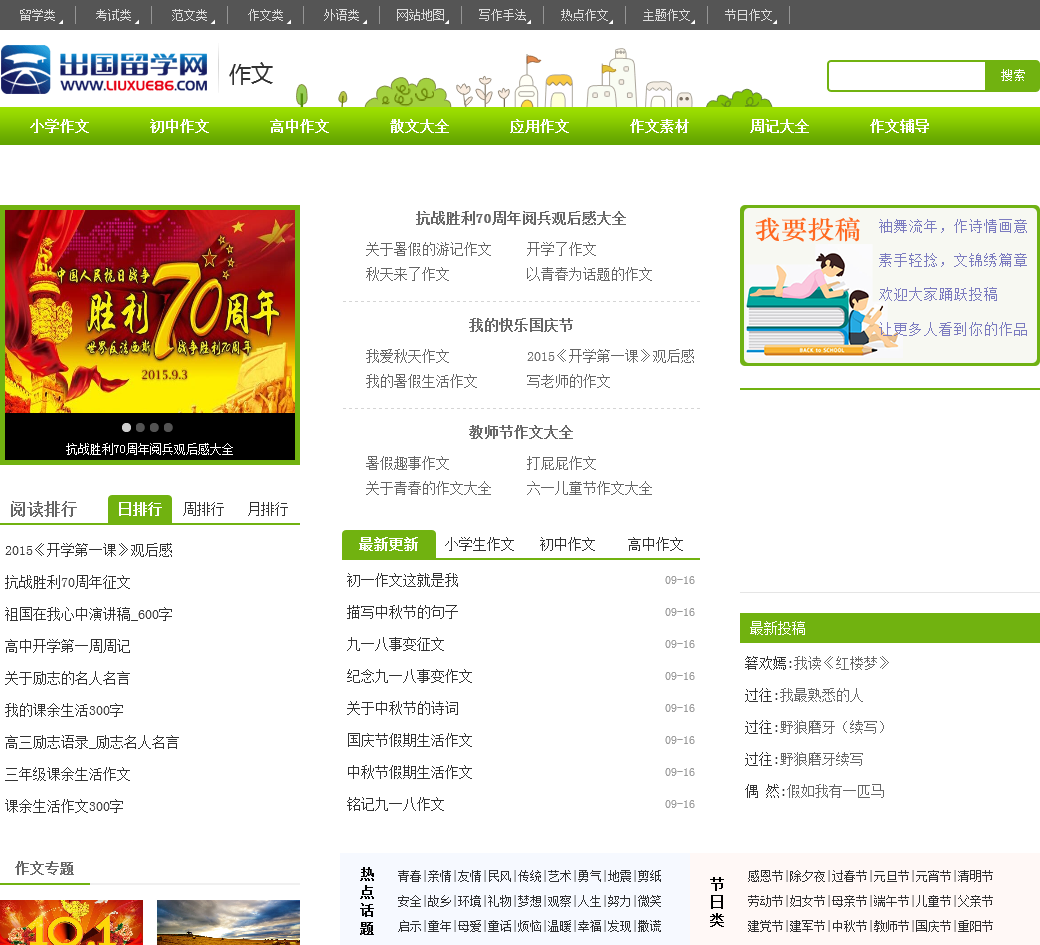Open festival tag 端午节
Image resolution: width=1040 pixels, height=945 pixels.
(891, 901)
